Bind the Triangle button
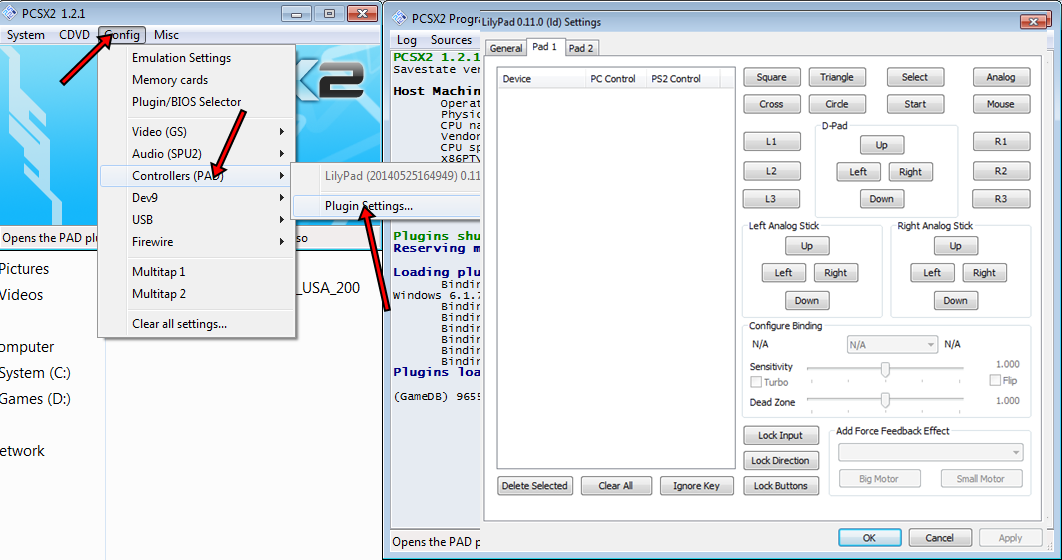 836,77
